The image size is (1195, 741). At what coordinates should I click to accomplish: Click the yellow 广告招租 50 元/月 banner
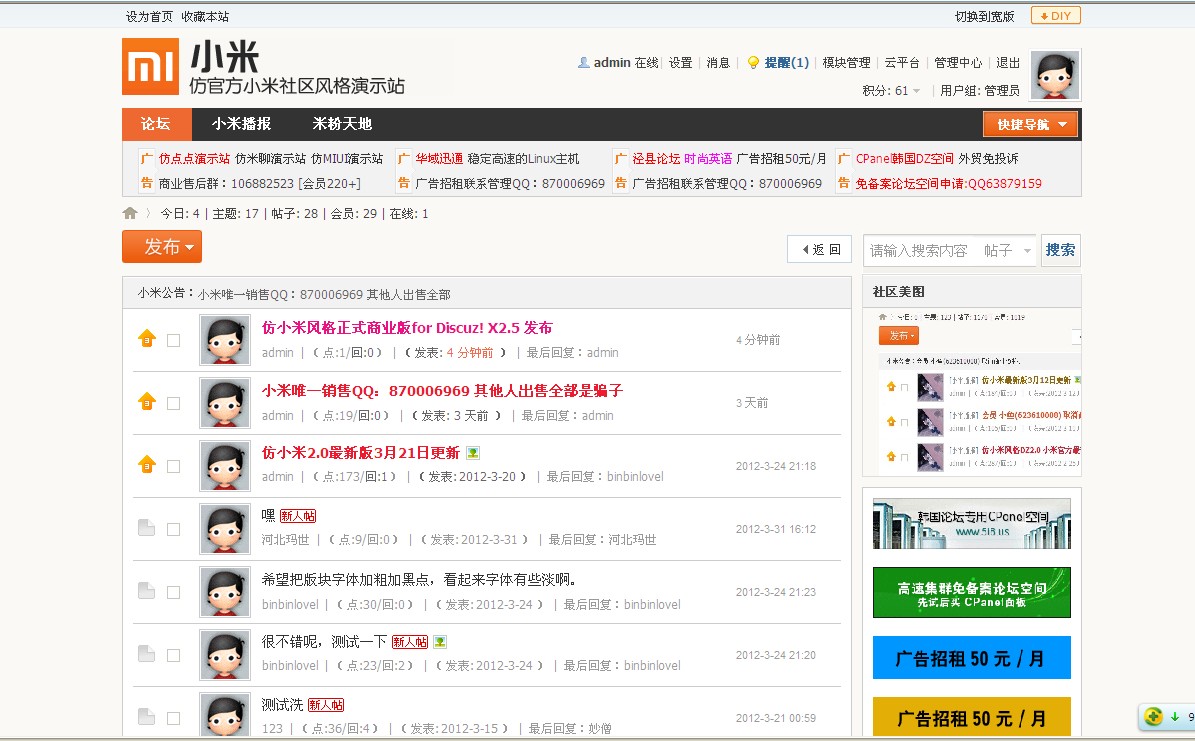click(x=972, y=717)
